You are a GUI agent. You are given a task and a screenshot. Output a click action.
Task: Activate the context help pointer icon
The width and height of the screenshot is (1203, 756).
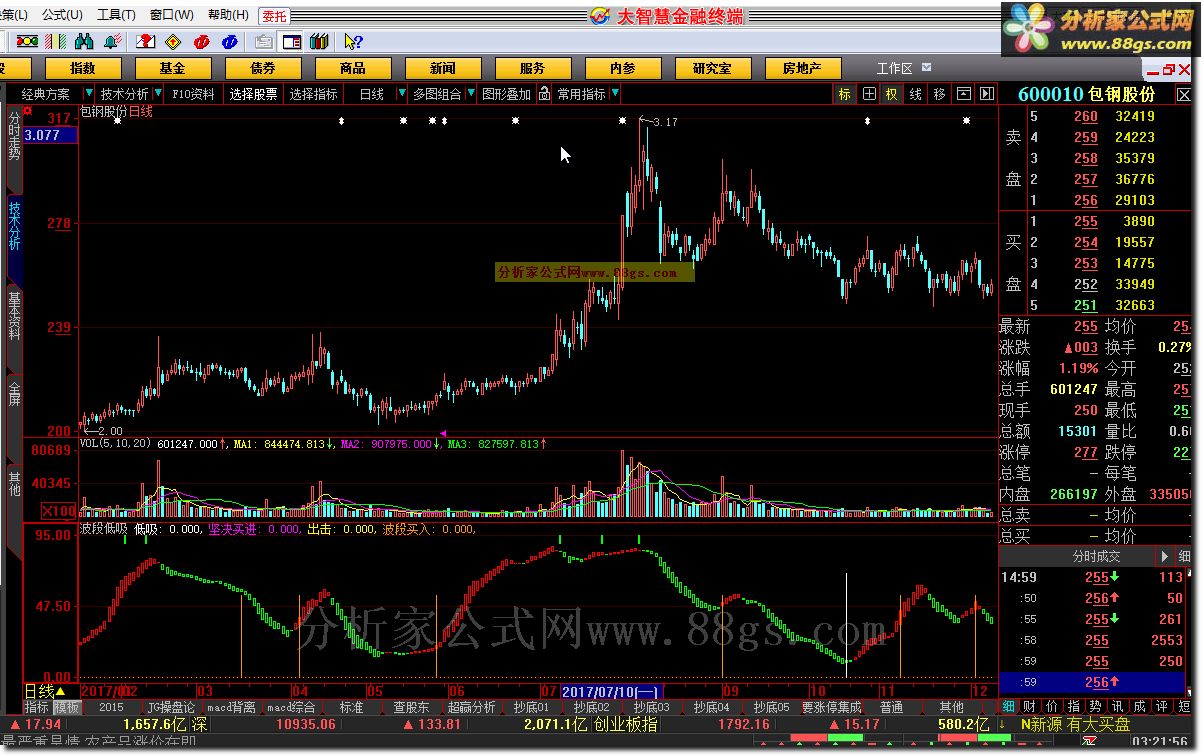click(353, 42)
